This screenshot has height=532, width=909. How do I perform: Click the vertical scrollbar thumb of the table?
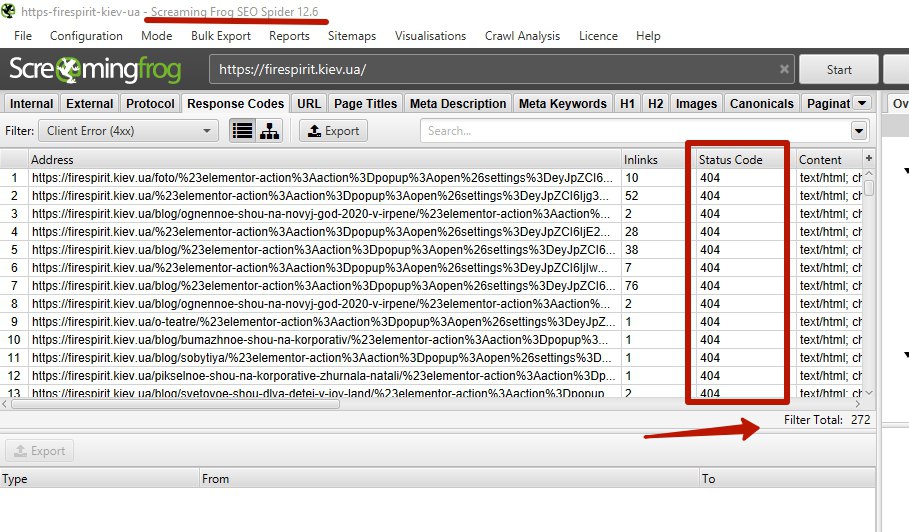click(x=868, y=189)
